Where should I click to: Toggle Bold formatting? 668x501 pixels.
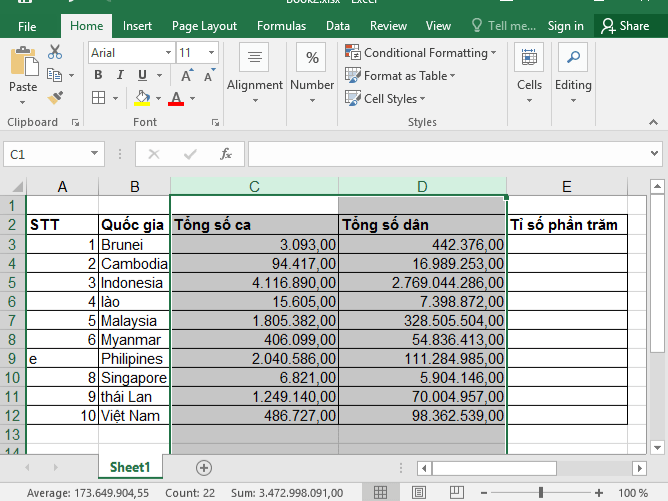point(98,75)
